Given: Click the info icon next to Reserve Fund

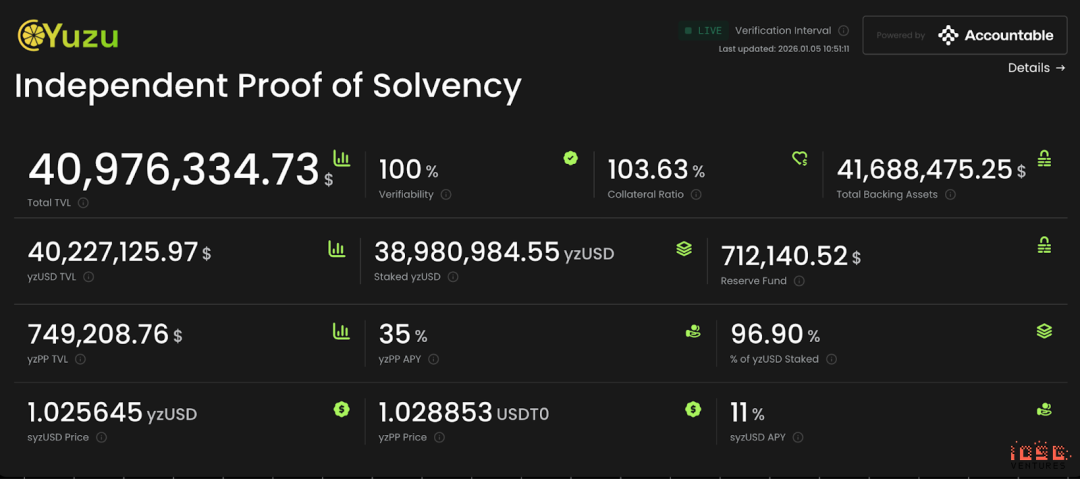Looking at the screenshot, I should click(799, 281).
